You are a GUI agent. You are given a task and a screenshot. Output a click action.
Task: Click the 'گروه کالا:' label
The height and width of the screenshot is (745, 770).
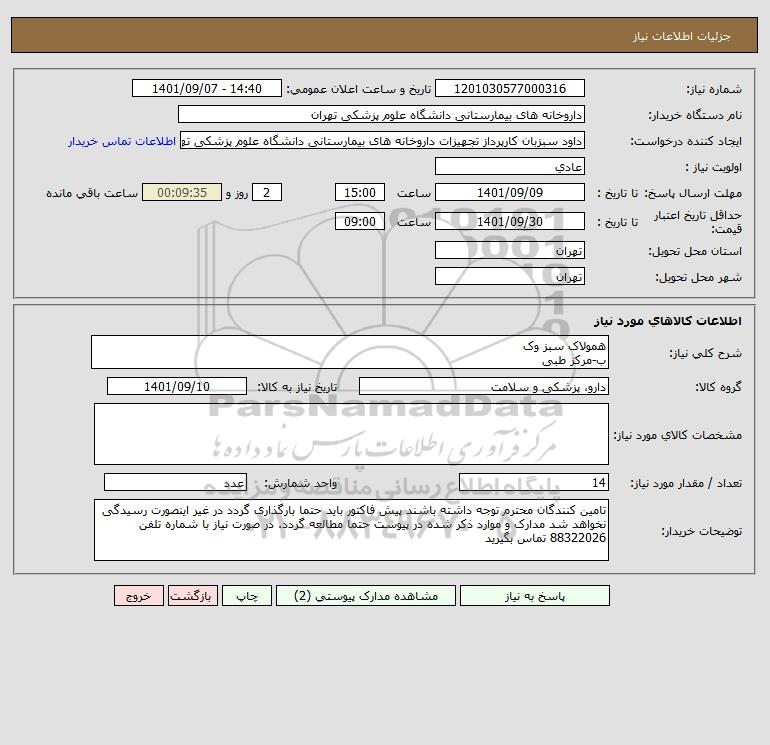718,387
